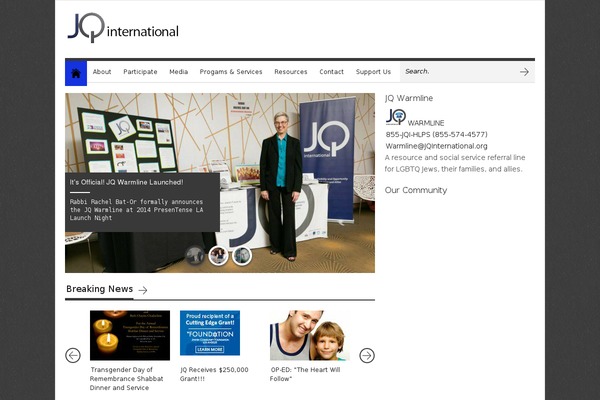
Task: Open Cutting Edge Grant Foundation image
Action: [210, 333]
